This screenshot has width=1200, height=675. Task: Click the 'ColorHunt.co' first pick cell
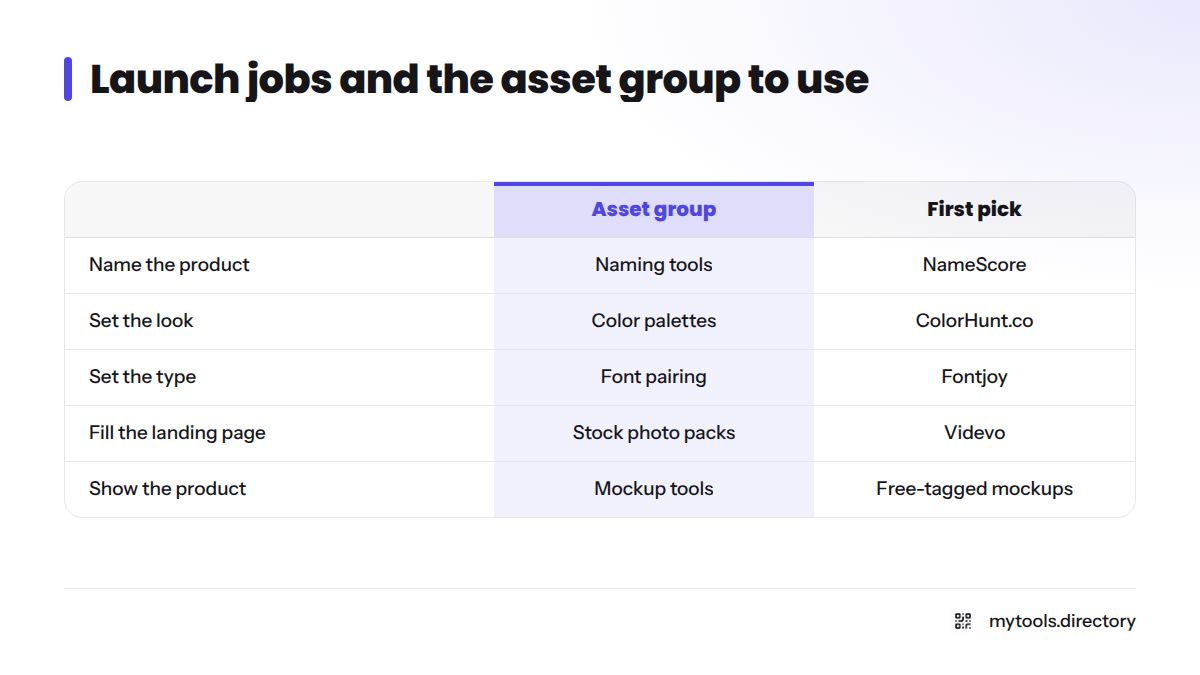pos(975,321)
